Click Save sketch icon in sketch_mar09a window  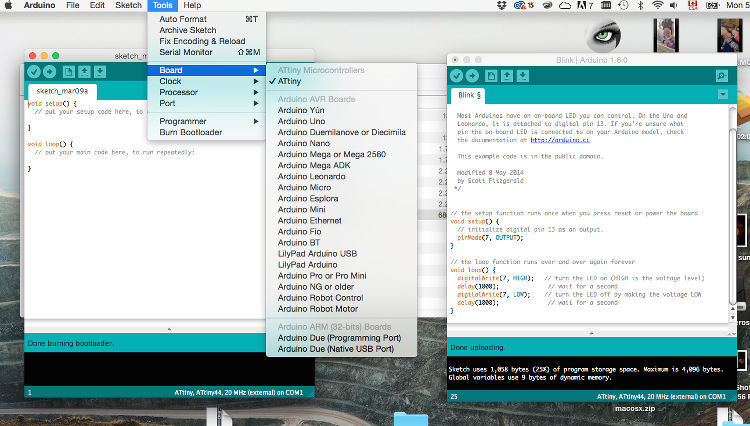[x=99, y=72]
